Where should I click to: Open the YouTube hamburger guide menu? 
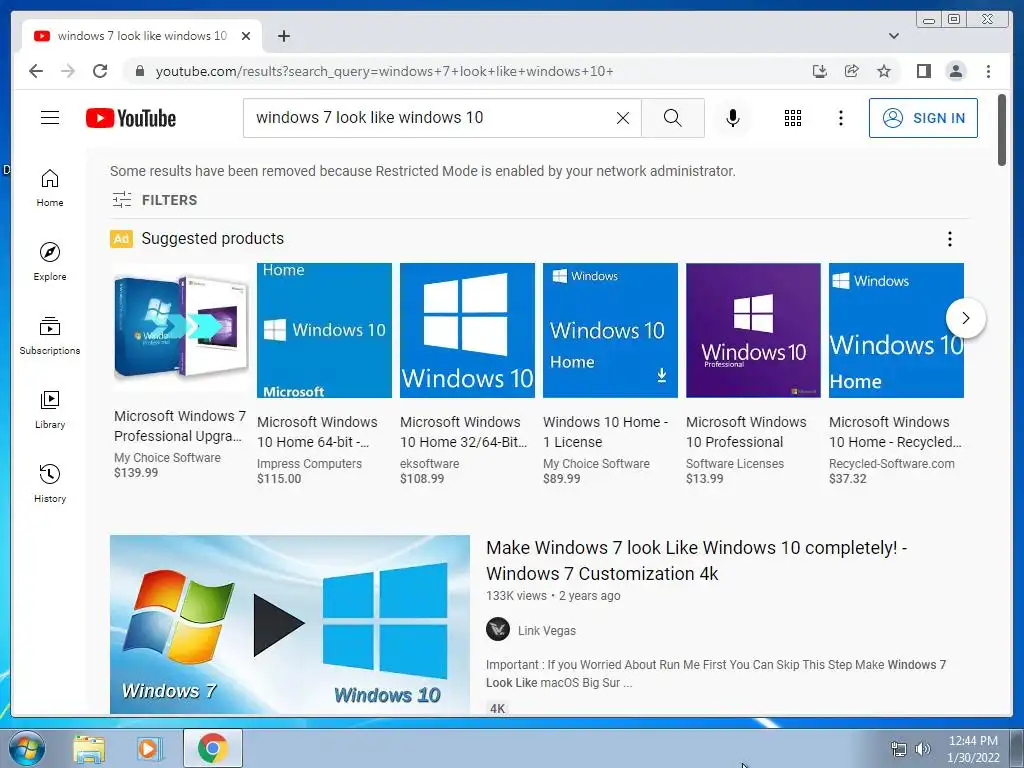point(50,118)
